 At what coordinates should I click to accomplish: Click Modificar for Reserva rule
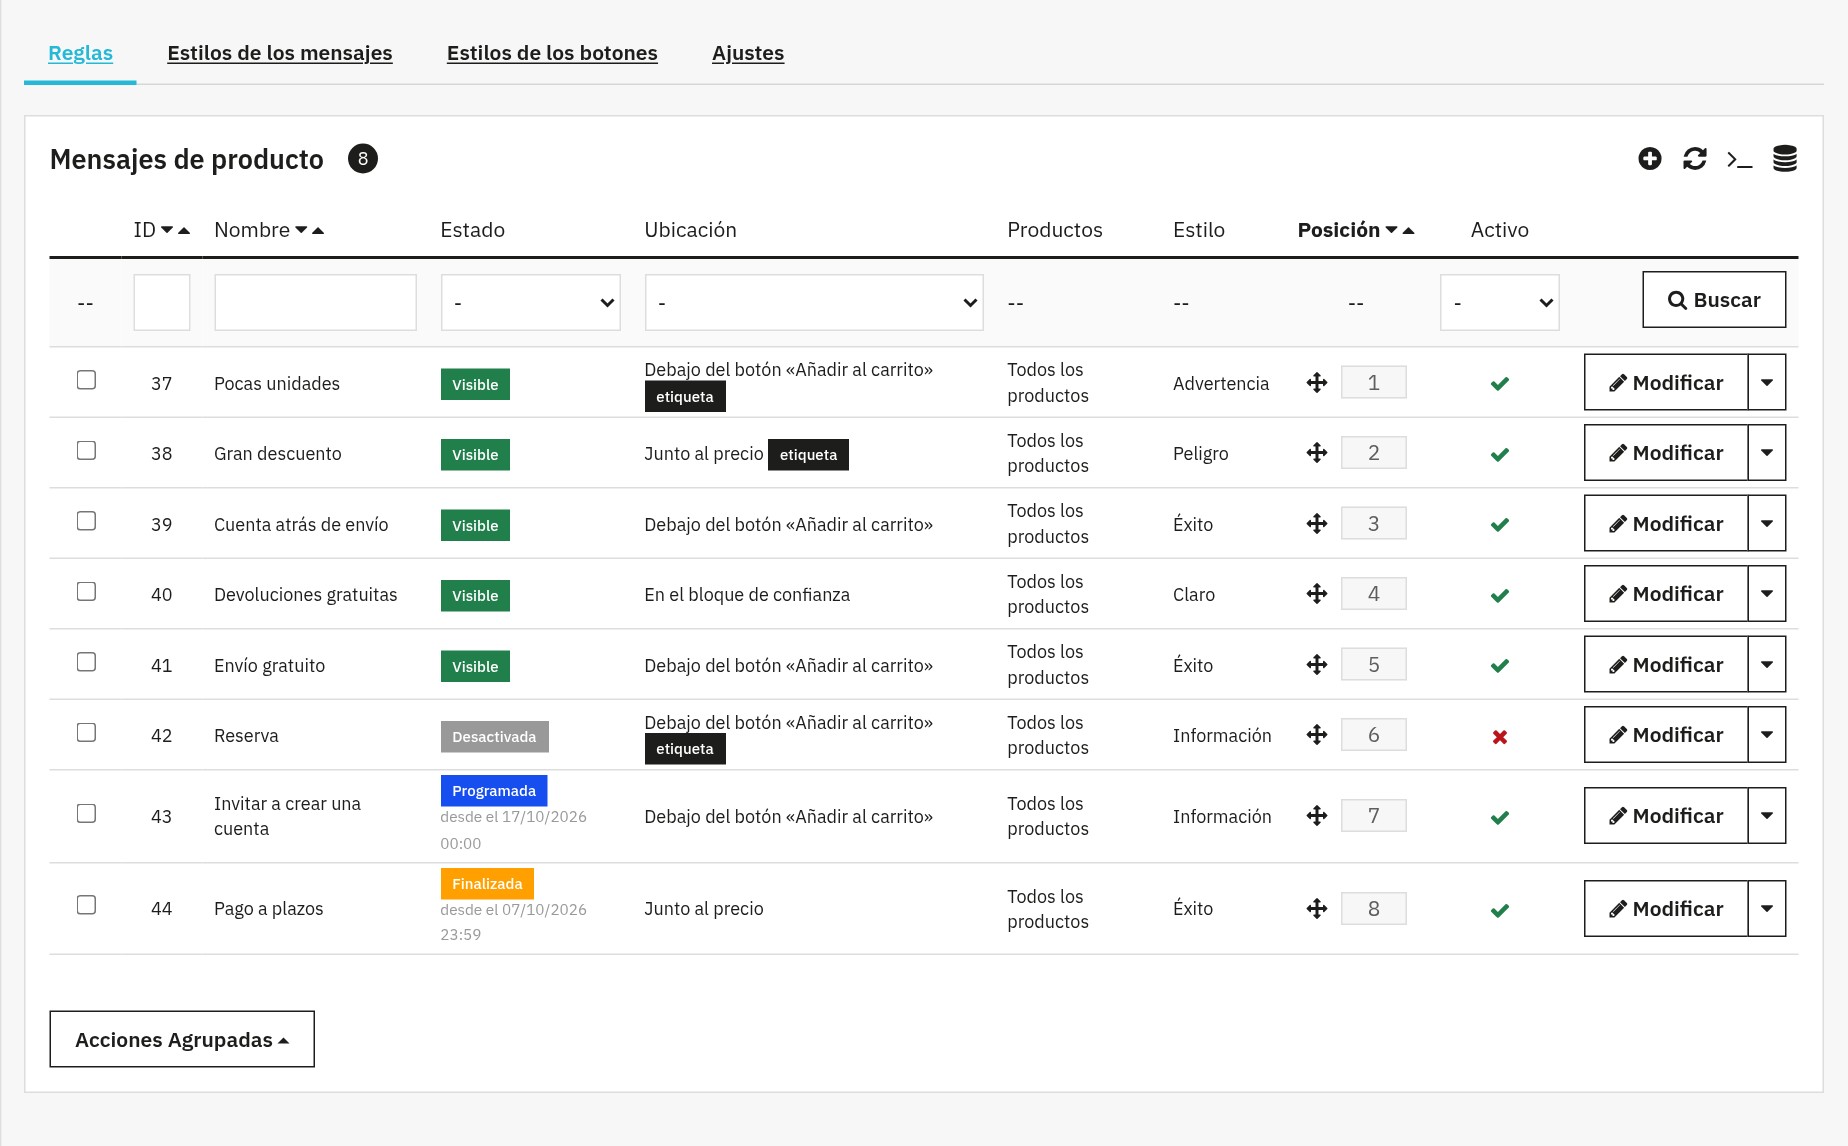click(x=1666, y=735)
